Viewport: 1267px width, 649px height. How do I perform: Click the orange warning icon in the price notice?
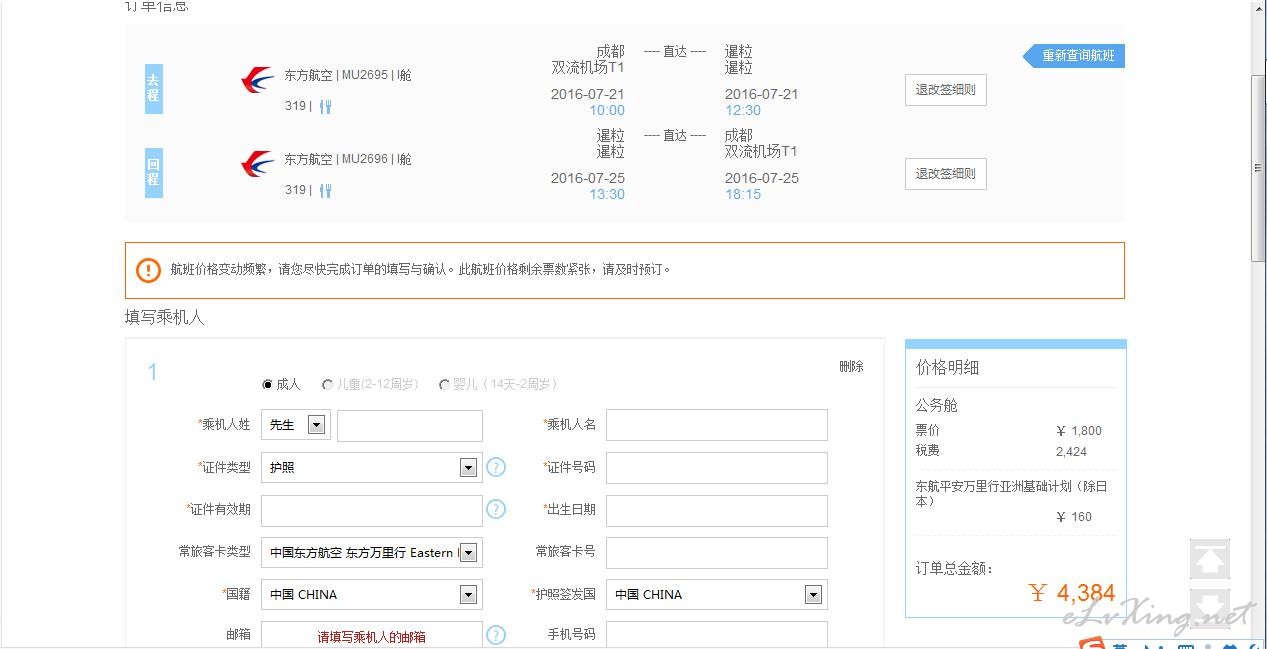(x=148, y=270)
